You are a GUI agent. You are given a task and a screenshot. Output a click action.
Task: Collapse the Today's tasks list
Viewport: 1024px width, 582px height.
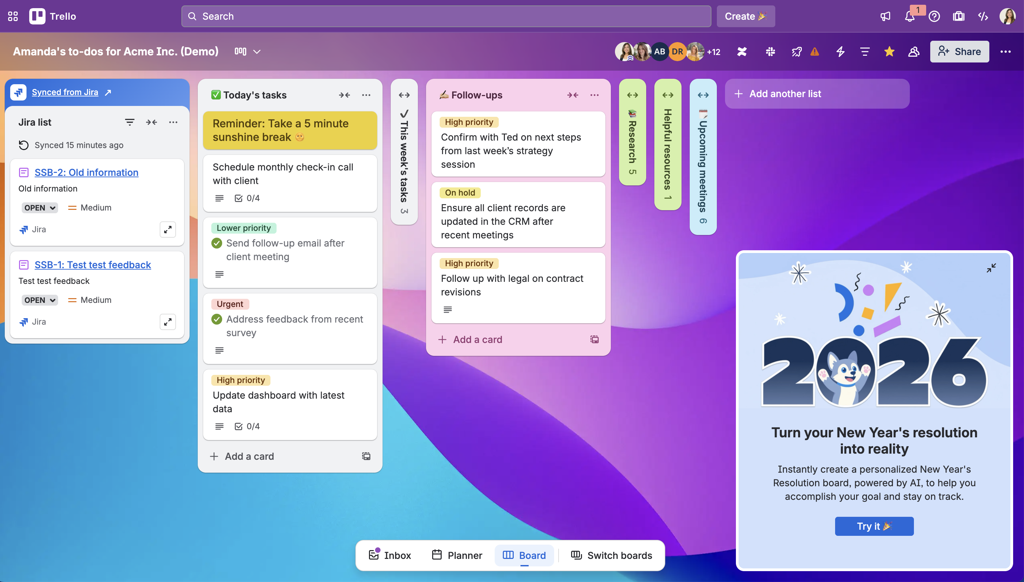click(x=344, y=95)
